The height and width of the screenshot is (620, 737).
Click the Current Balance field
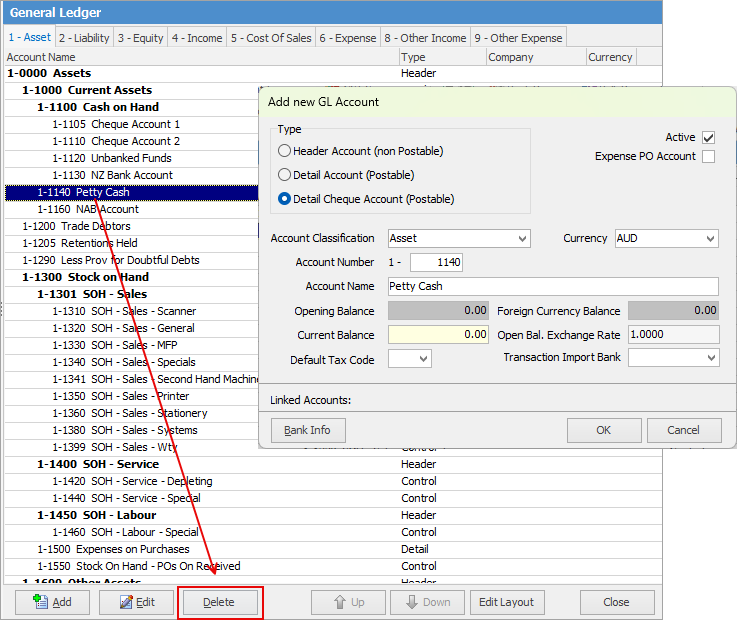[x=438, y=335]
